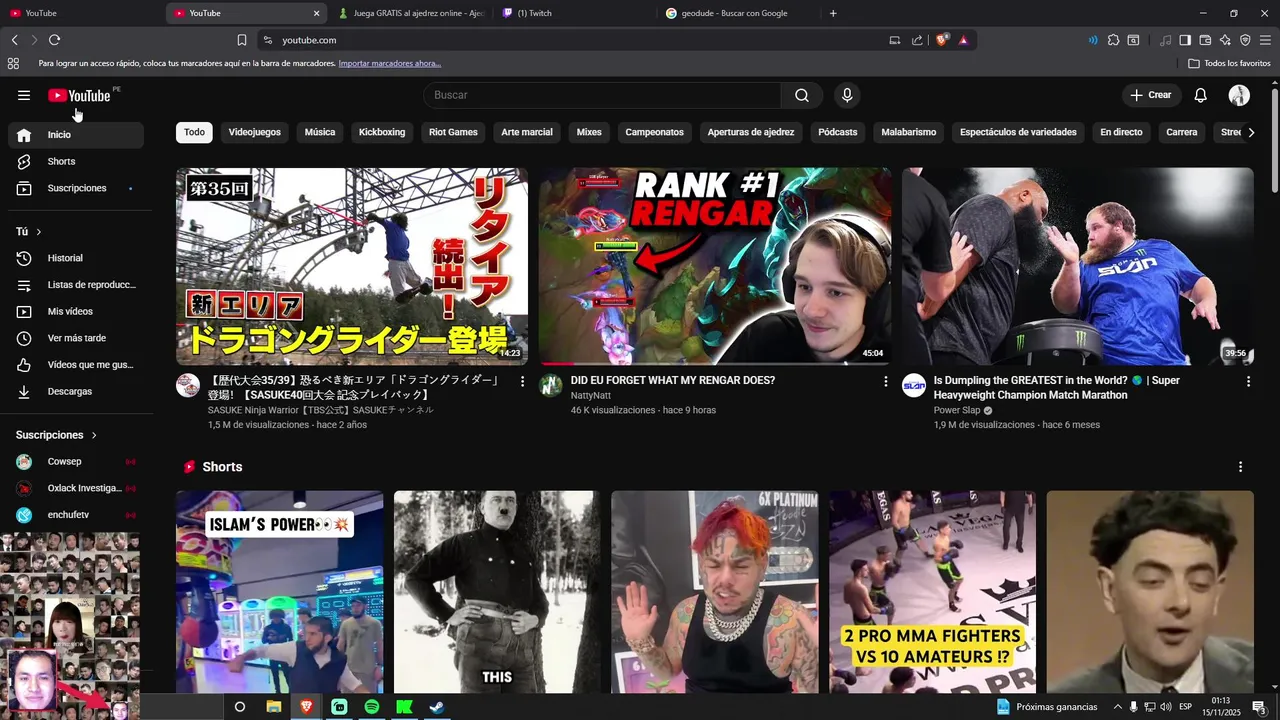
Task: Select Inicio in sidebar
Action: (x=76, y=135)
